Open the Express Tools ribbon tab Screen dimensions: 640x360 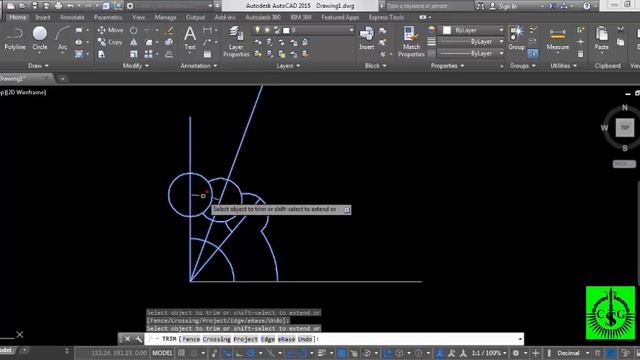[x=386, y=18]
